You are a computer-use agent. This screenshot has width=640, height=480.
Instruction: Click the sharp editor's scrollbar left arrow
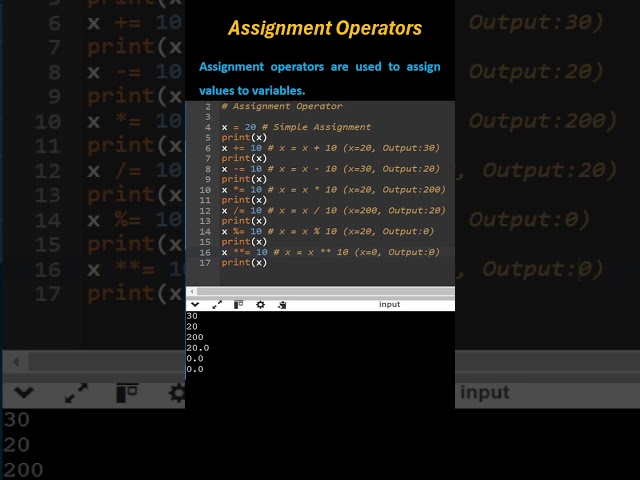191,291
